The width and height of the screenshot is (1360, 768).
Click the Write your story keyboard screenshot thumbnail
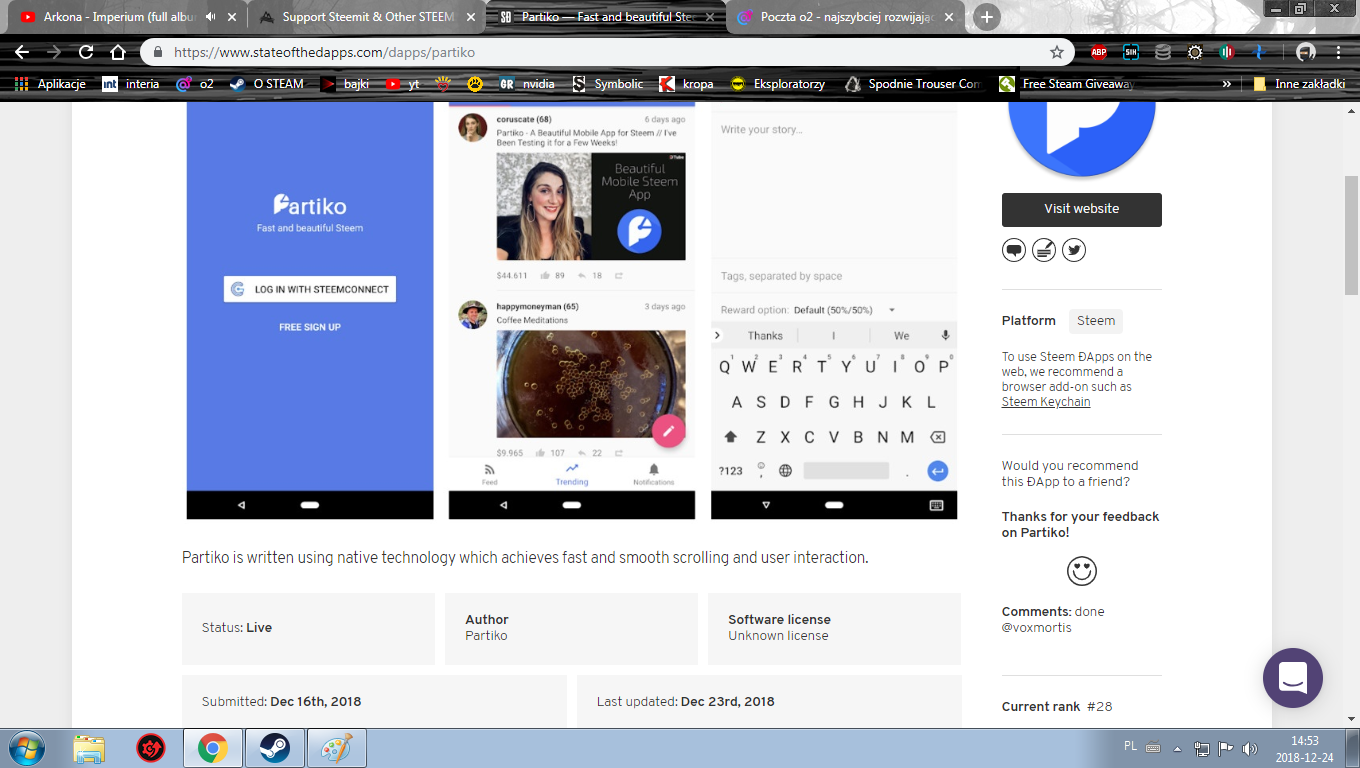click(x=834, y=311)
